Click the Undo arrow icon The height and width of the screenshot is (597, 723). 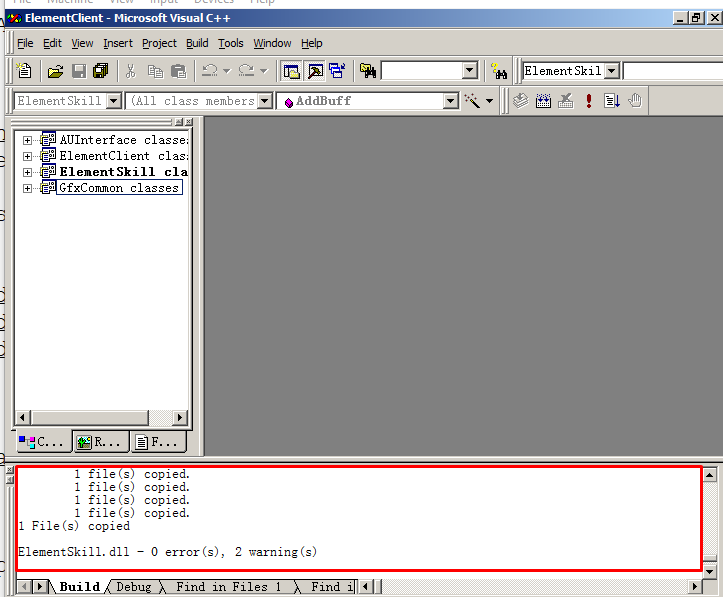[210, 71]
